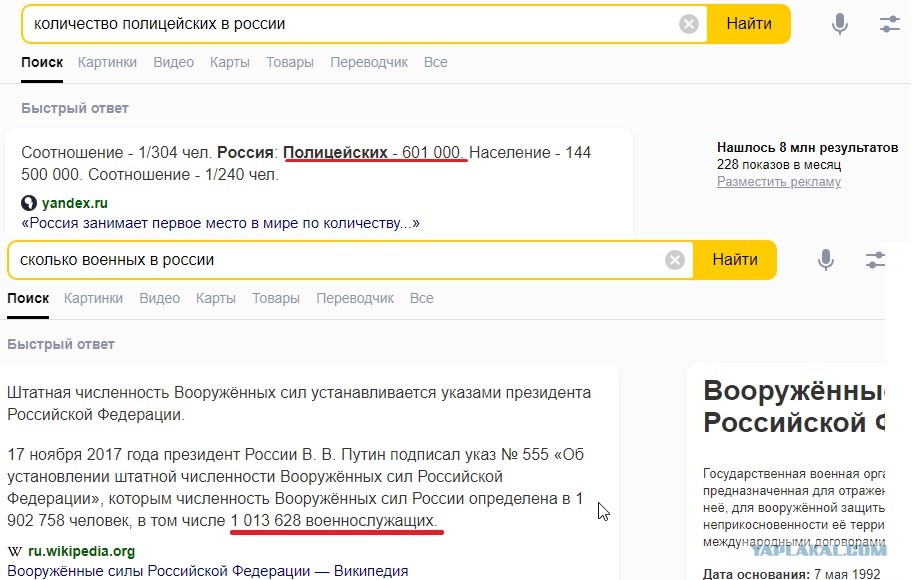Click the text 1 013 628 военнослужащих
913x580 pixels.
[334, 520]
